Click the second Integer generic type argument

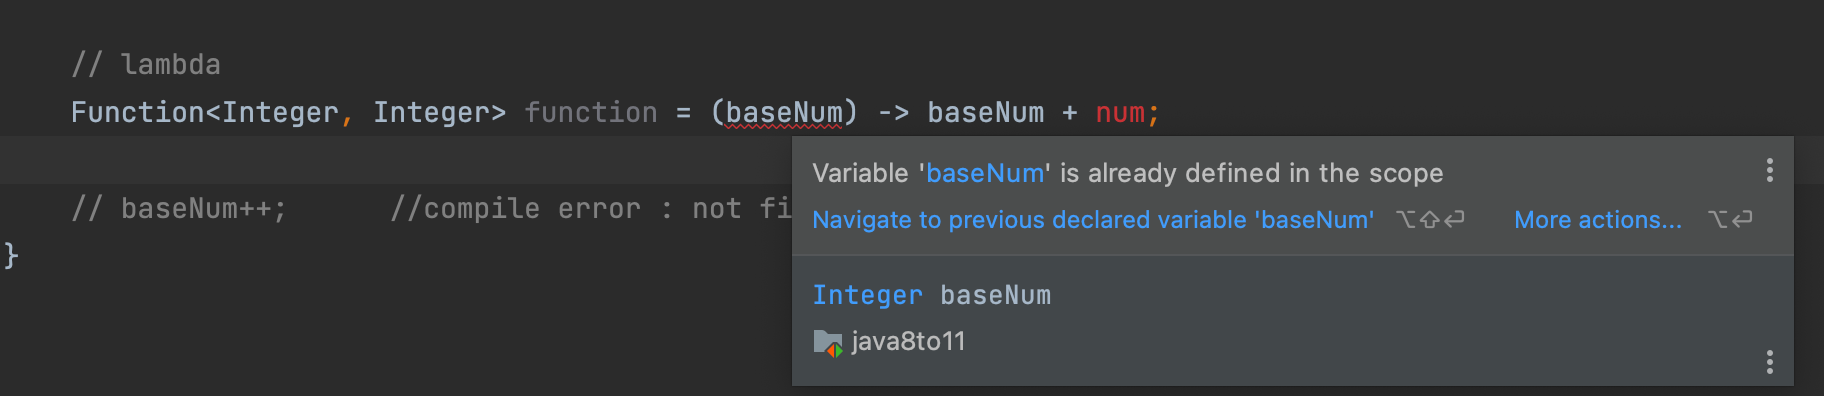430,113
